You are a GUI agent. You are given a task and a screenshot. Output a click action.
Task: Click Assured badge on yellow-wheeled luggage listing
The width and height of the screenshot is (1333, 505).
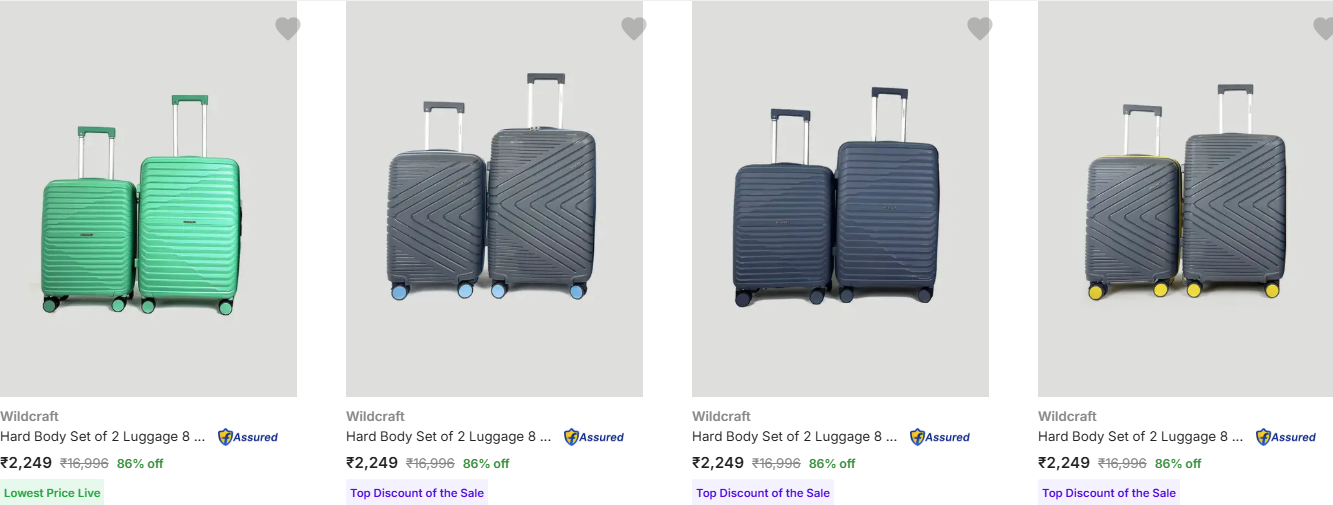coord(1286,437)
